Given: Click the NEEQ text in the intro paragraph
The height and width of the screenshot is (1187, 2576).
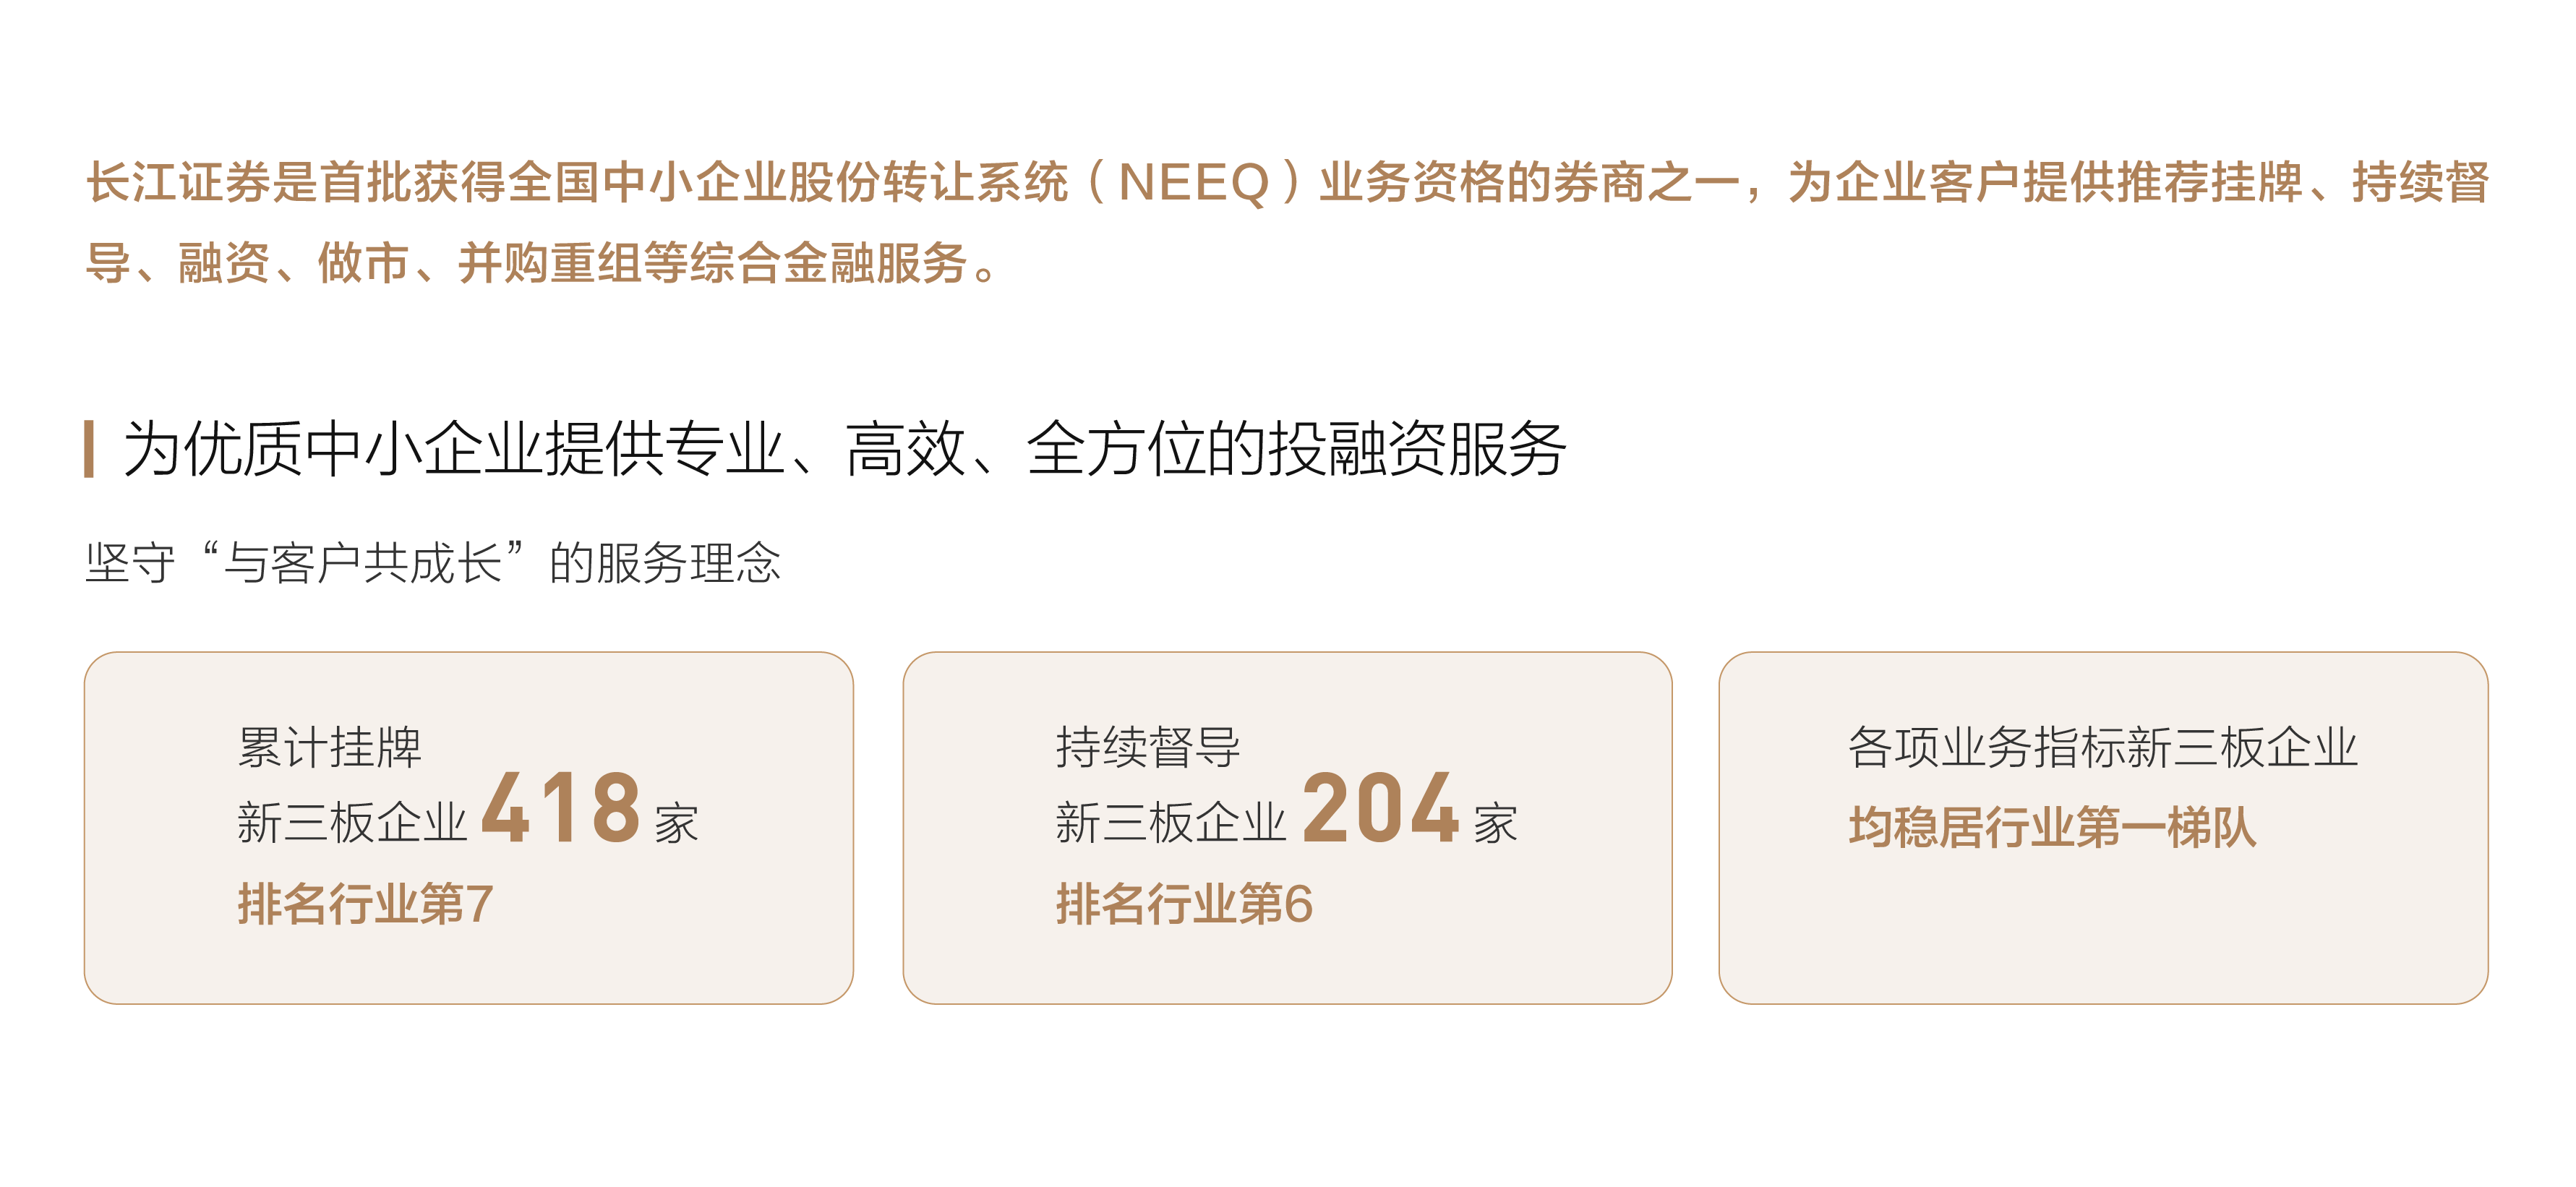Looking at the screenshot, I should tap(1193, 183).
